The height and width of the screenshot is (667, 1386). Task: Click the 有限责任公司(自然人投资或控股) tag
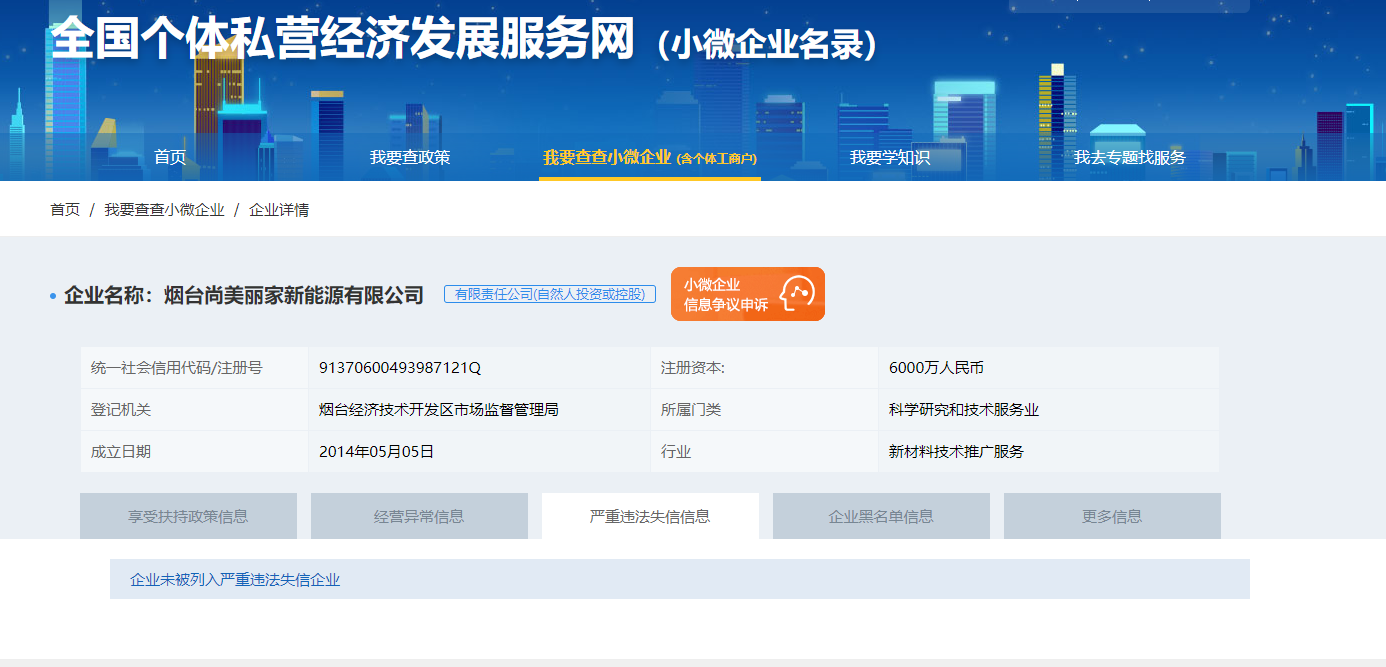pyautogui.click(x=550, y=294)
